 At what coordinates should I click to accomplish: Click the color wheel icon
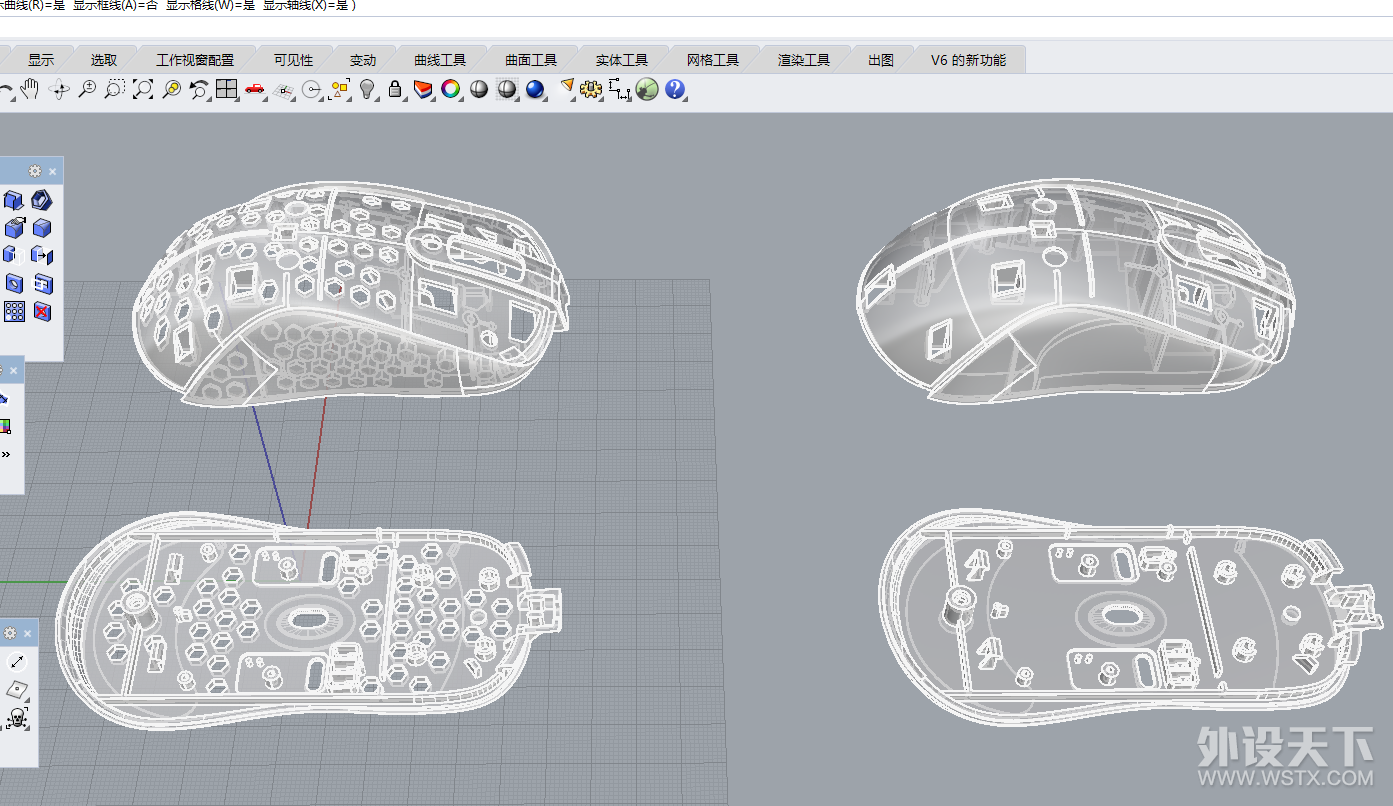[x=451, y=90]
